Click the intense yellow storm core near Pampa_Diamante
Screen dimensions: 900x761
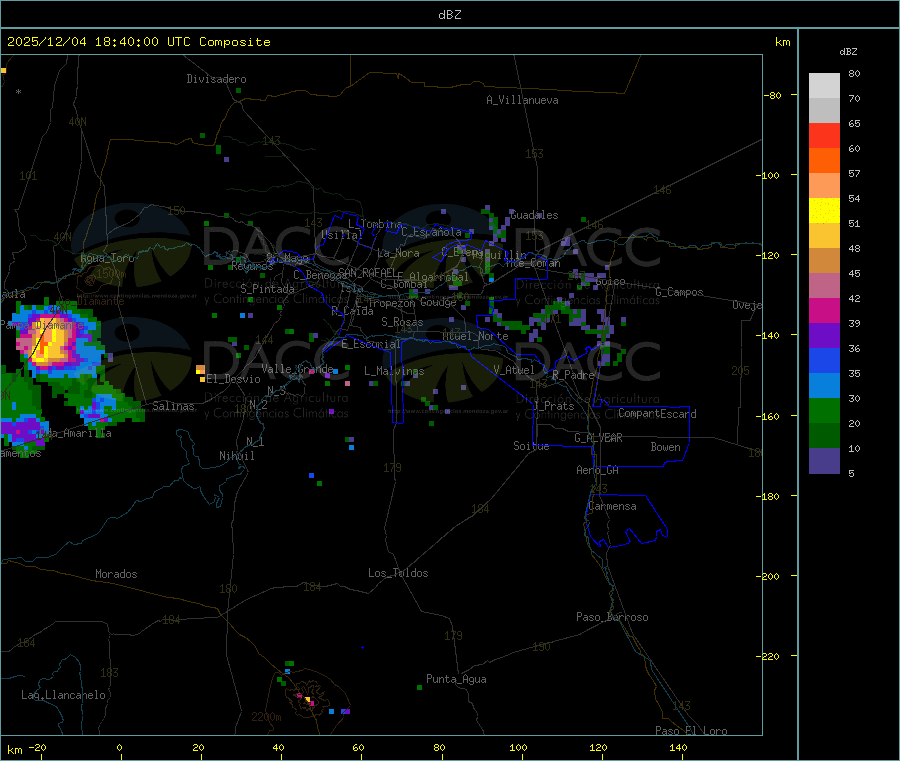pyautogui.click(x=52, y=344)
